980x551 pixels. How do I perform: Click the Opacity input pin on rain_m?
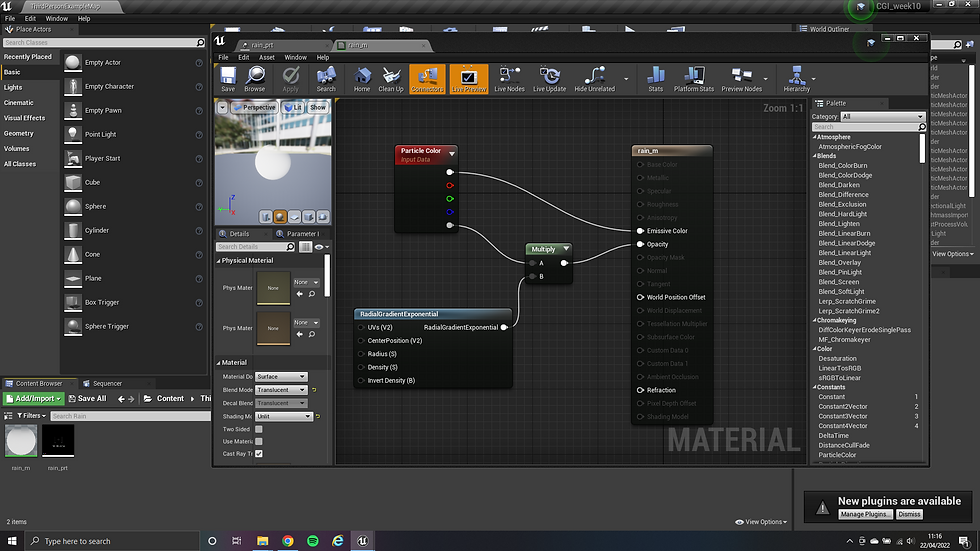[x=640, y=244]
